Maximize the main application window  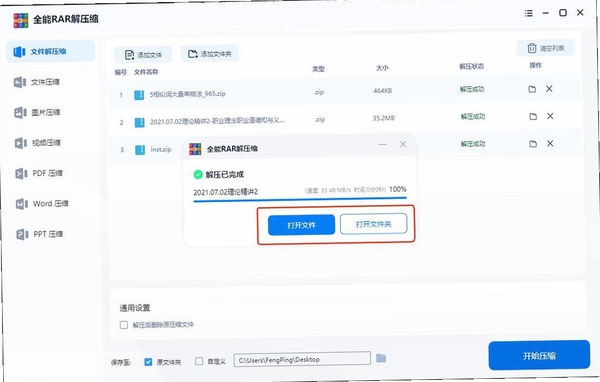click(563, 13)
